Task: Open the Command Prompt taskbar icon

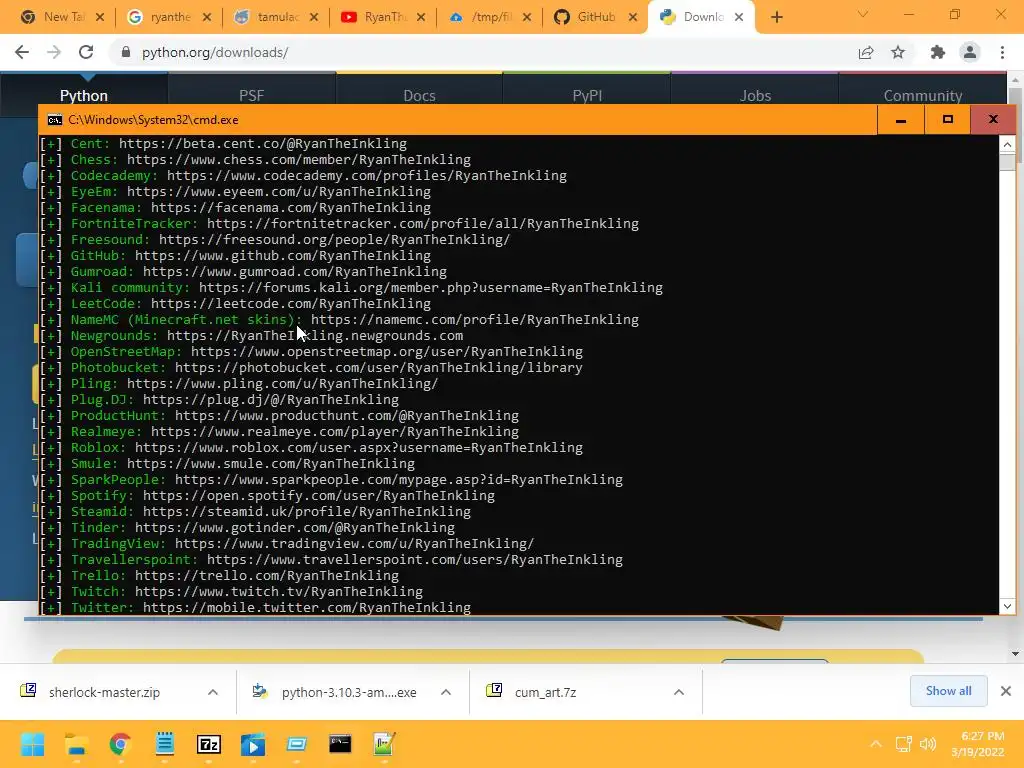Action: [340, 744]
